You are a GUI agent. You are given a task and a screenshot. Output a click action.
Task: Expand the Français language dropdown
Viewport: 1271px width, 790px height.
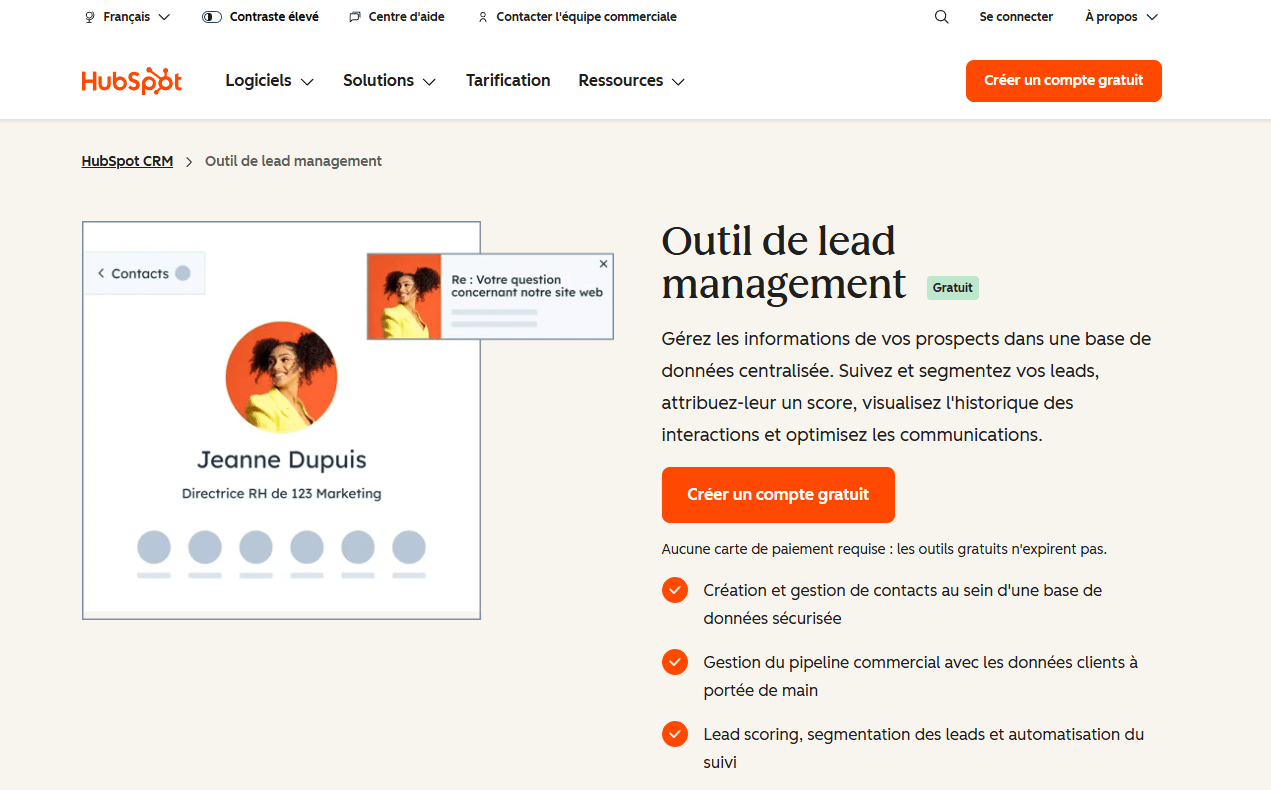pyautogui.click(x=128, y=17)
